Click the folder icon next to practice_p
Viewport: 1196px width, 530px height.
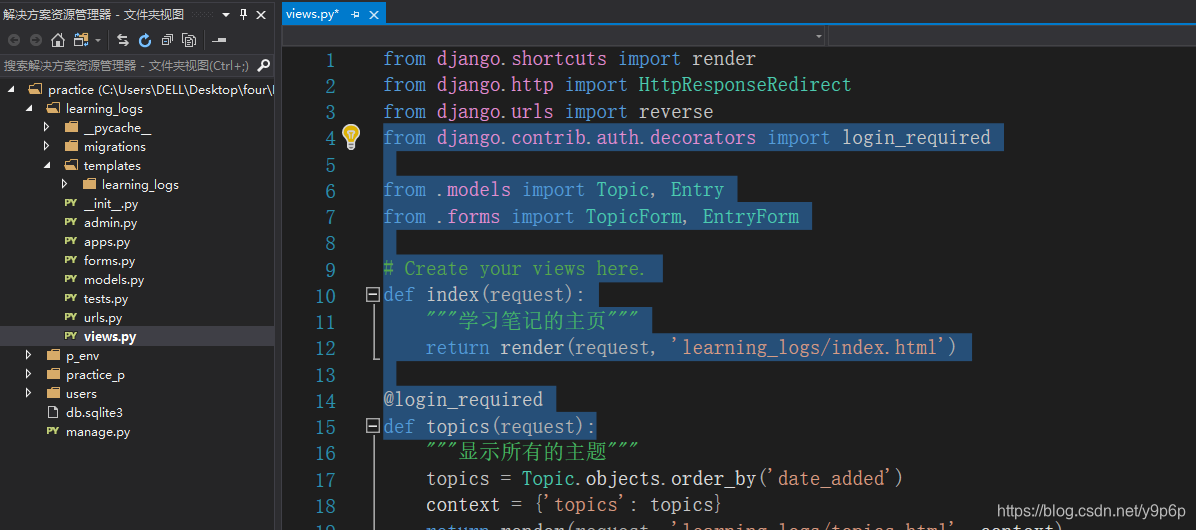(x=53, y=374)
